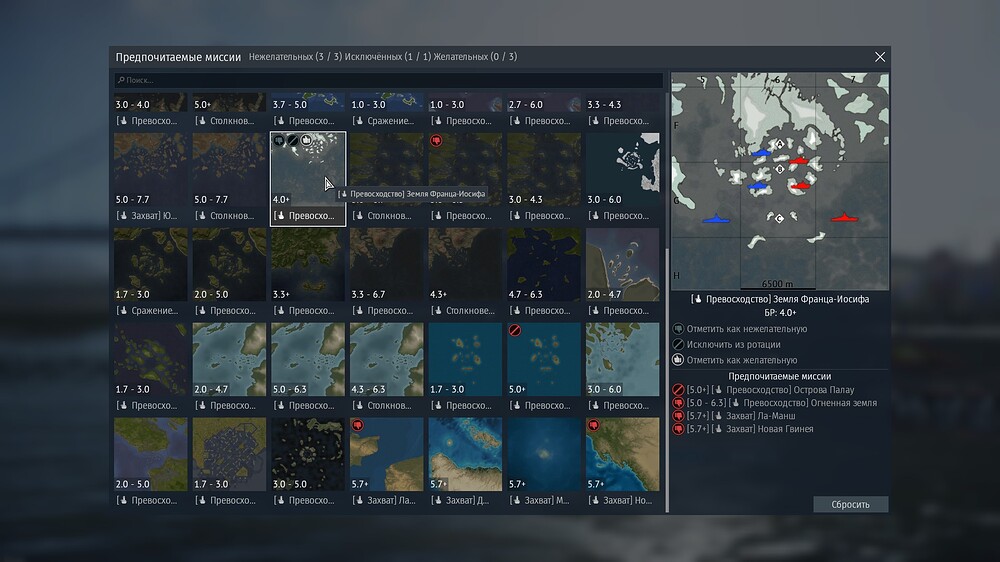This screenshot has height=562, width=1000.
Task: Click ban icon on the selected 4.0+ map tile
Action: (x=293, y=141)
